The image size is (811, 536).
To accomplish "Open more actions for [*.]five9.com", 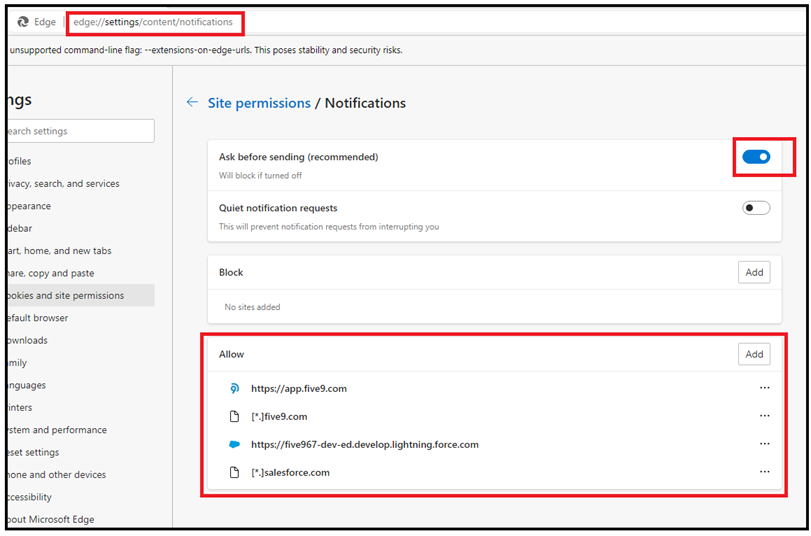I will 764,416.
